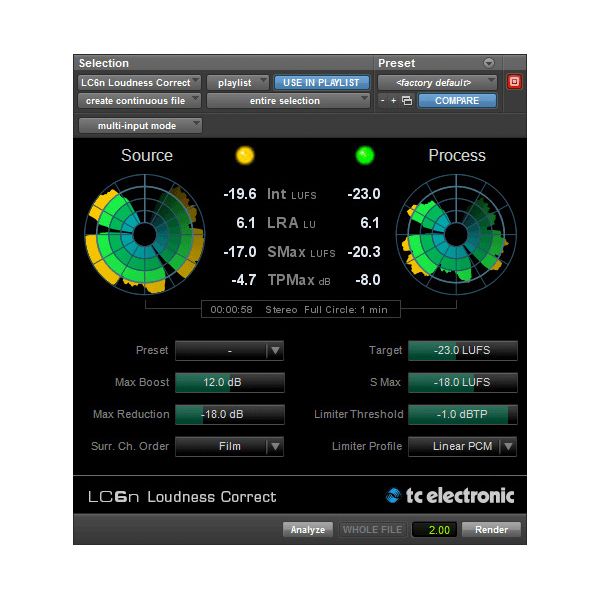Toggle the COMPARE button

[x=457, y=101]
